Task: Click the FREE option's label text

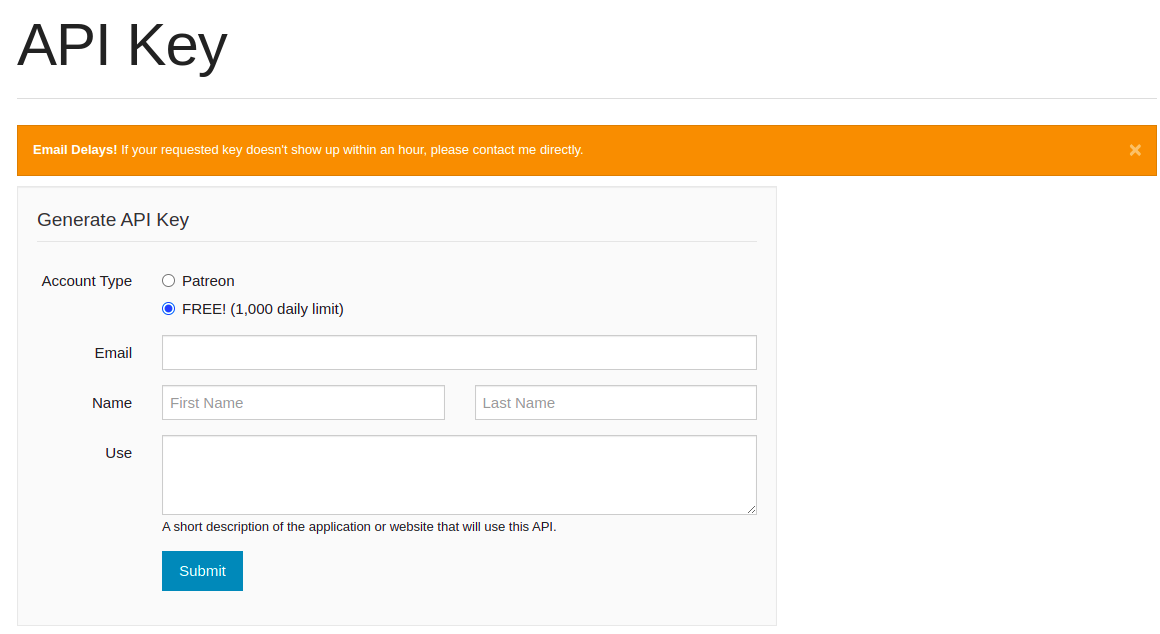Action: pyautogui.click(x=262, y=309)
